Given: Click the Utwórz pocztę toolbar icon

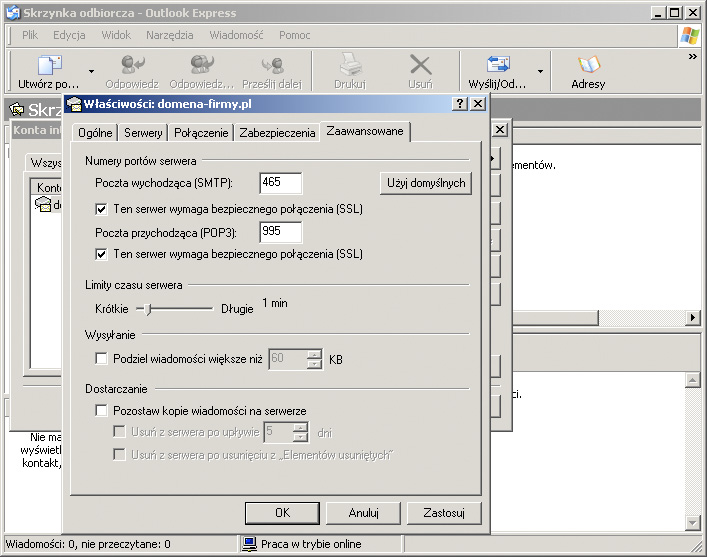Looking at the screenshot, I should [50, 65].
